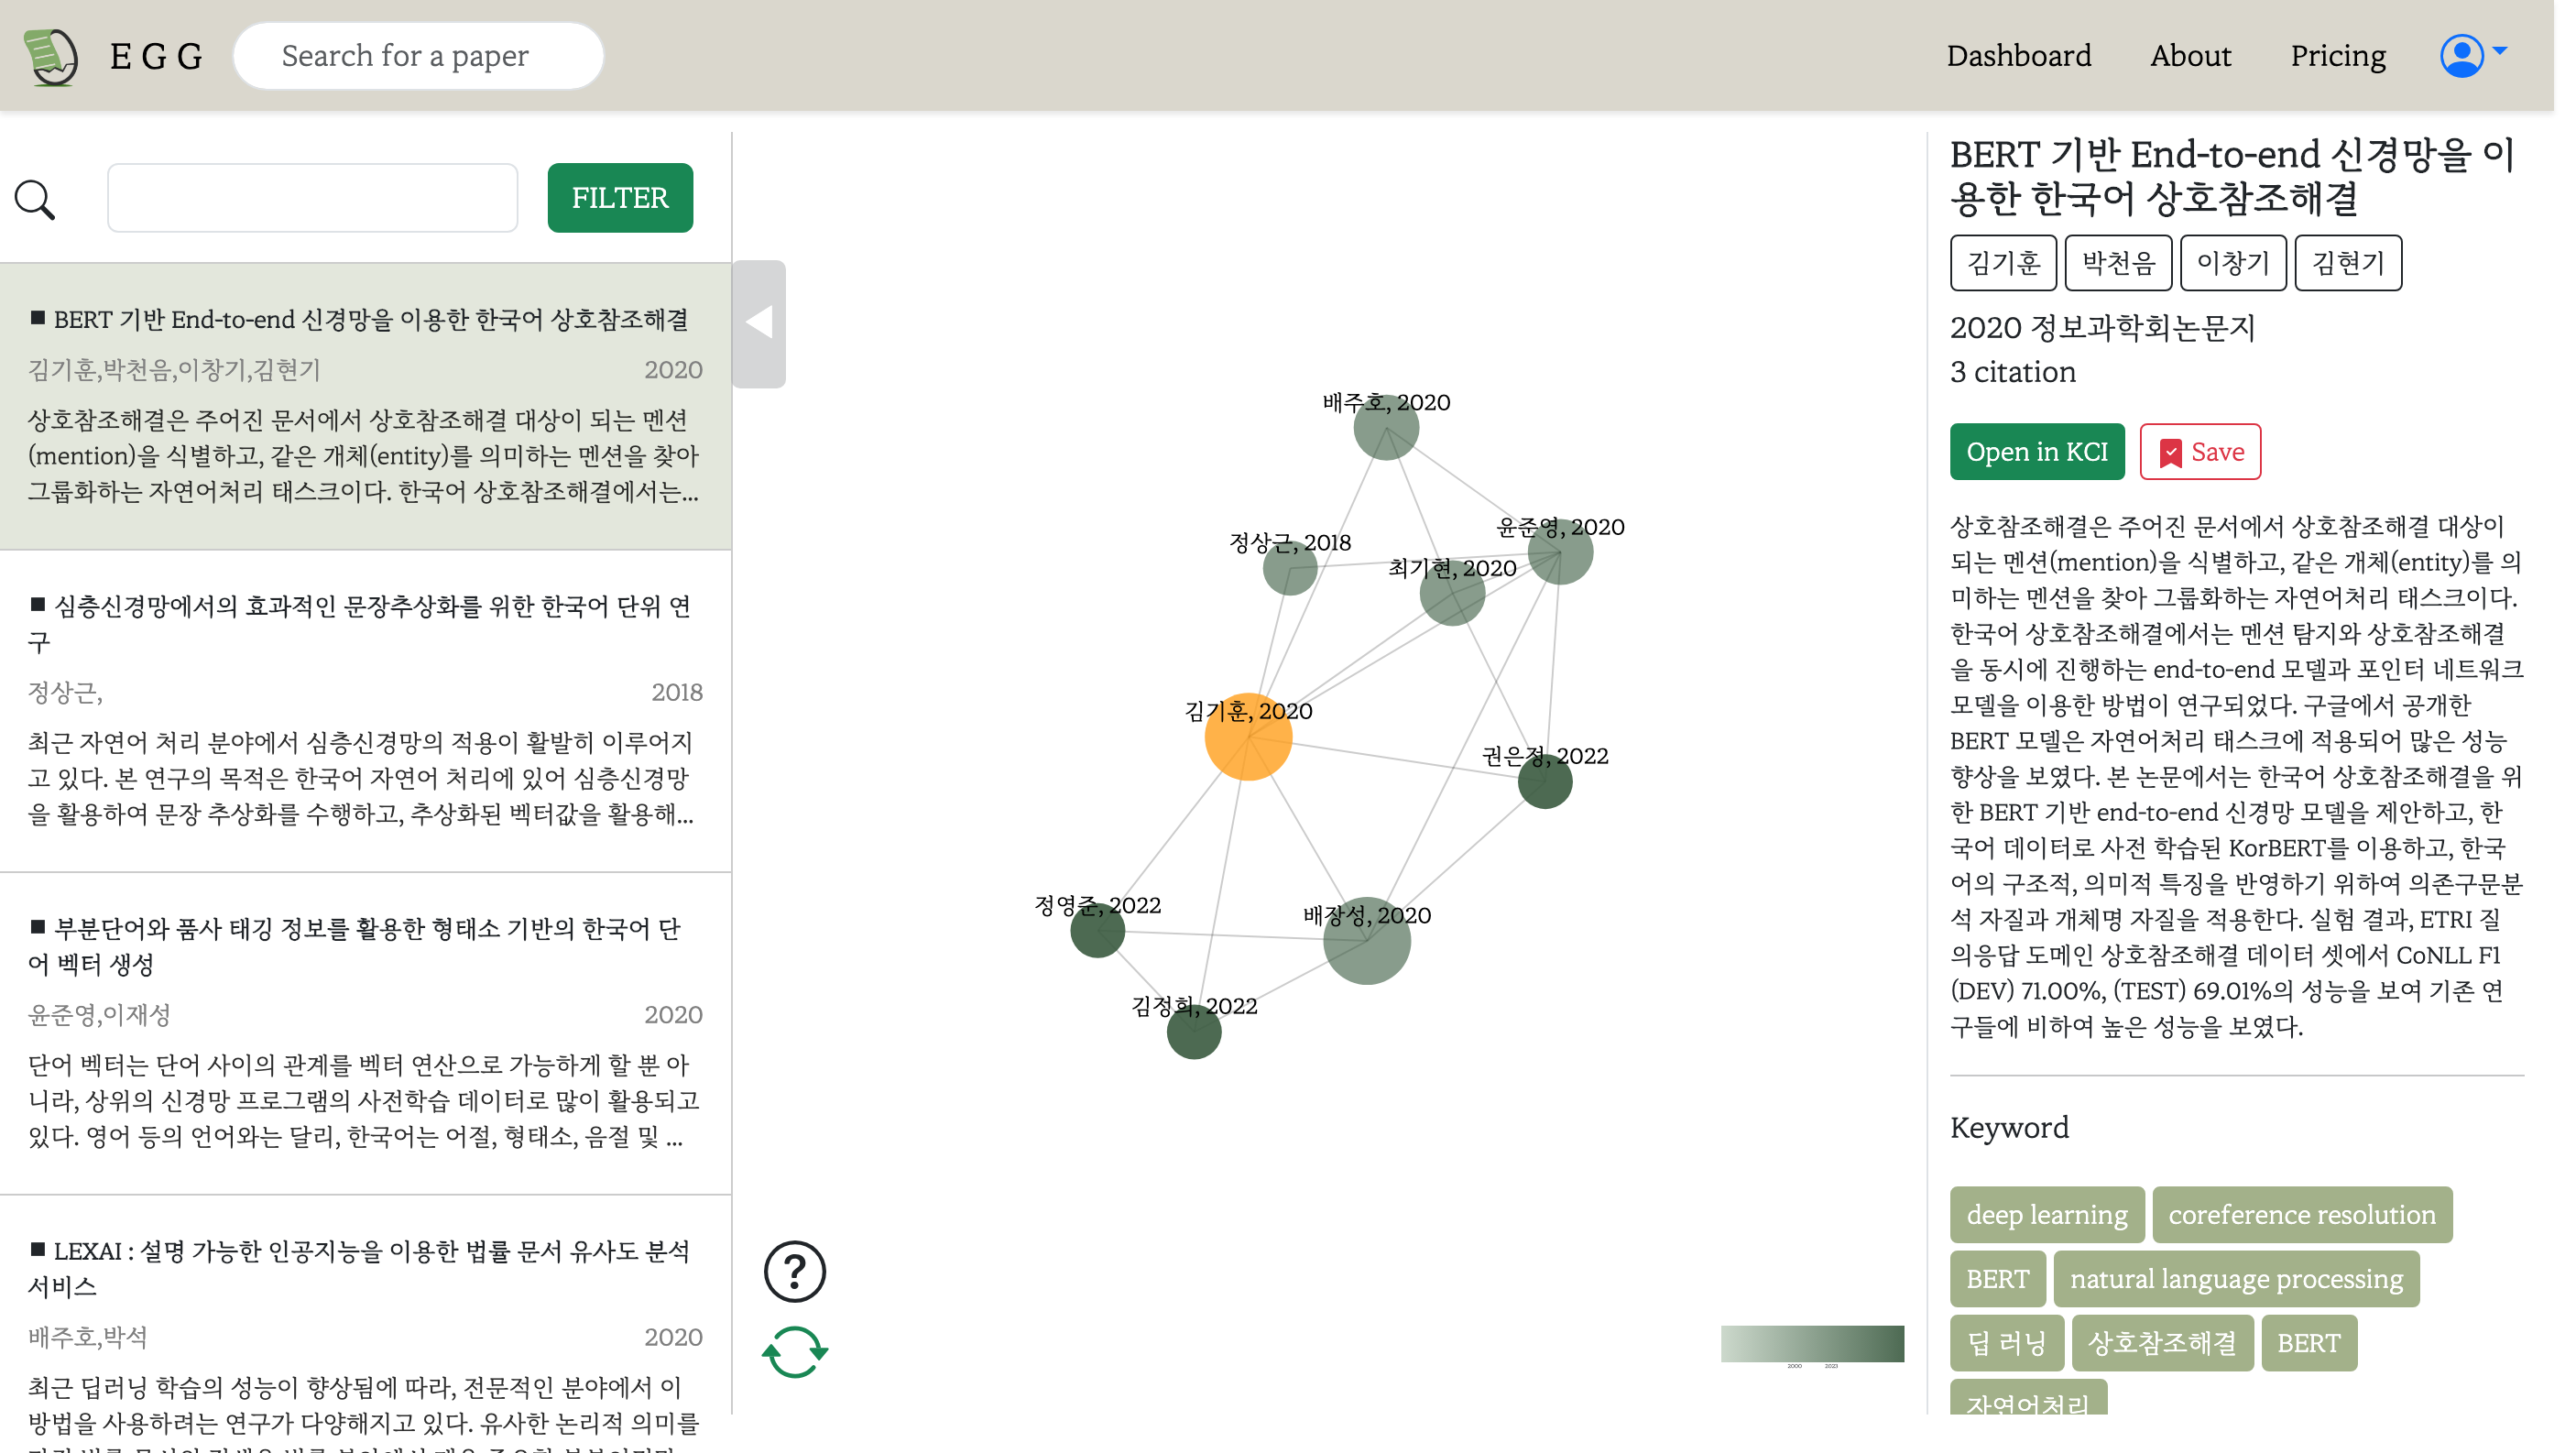Toggle the 'coreference resolution' keyword chip
This screenshot has height=1453, width=2576.
coord(2302,1214)
